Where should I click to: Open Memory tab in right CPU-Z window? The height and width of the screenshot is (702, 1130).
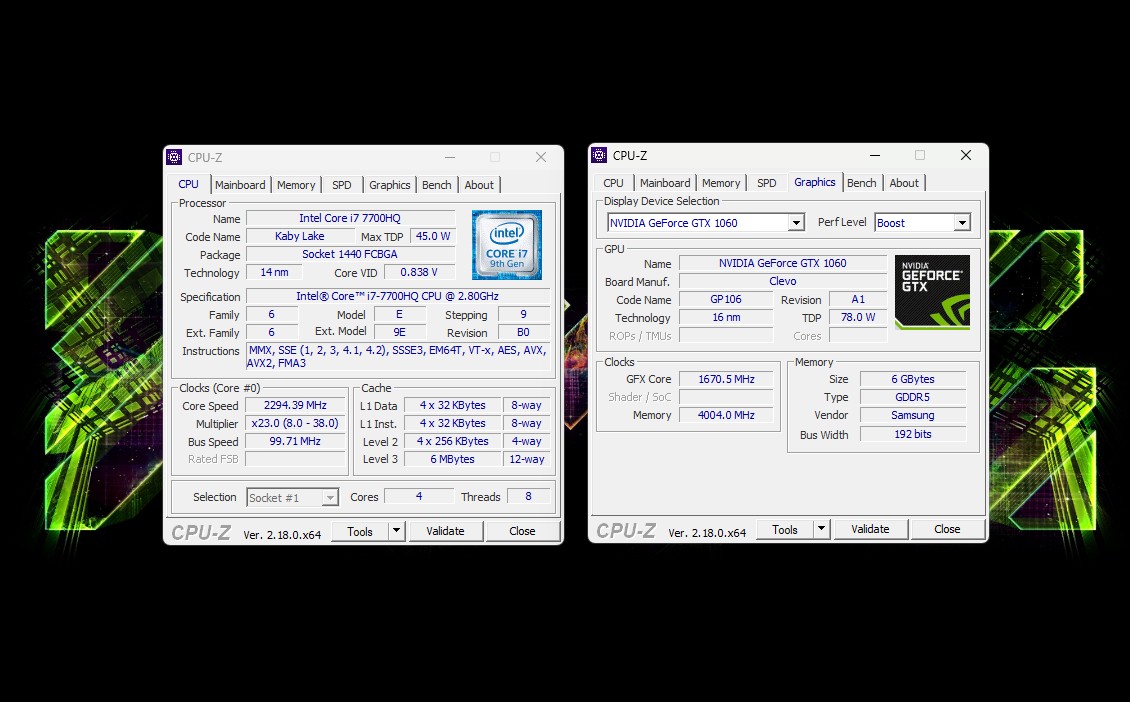[x=721, y=183]
